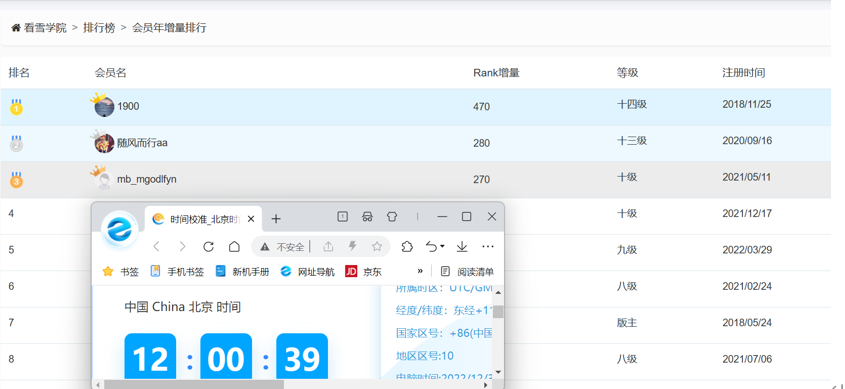Screen dimensions: 845x389
Task: Select the 时间校准_北京时间 tab
Action: point(204,219)
